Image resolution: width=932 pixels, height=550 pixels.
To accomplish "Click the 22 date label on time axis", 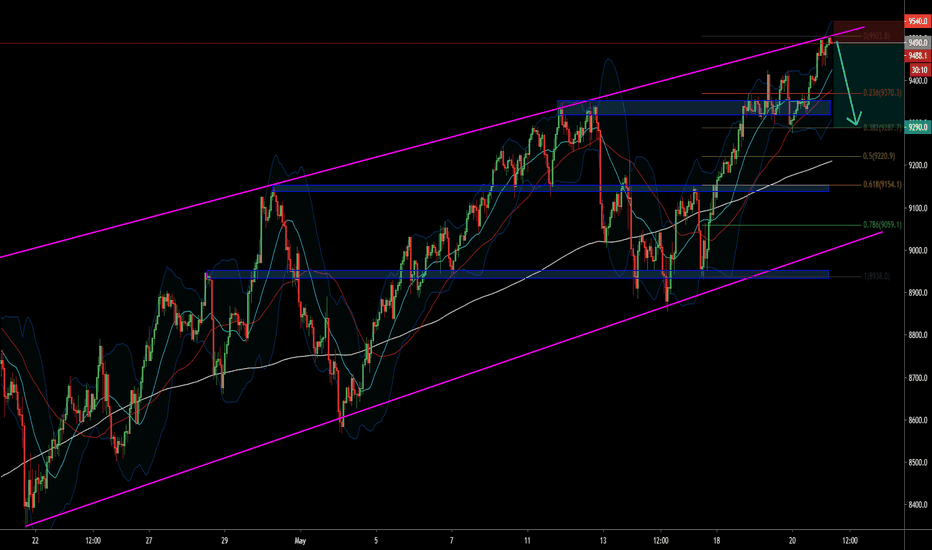I will pyautogui.click(x=35, y=540).
